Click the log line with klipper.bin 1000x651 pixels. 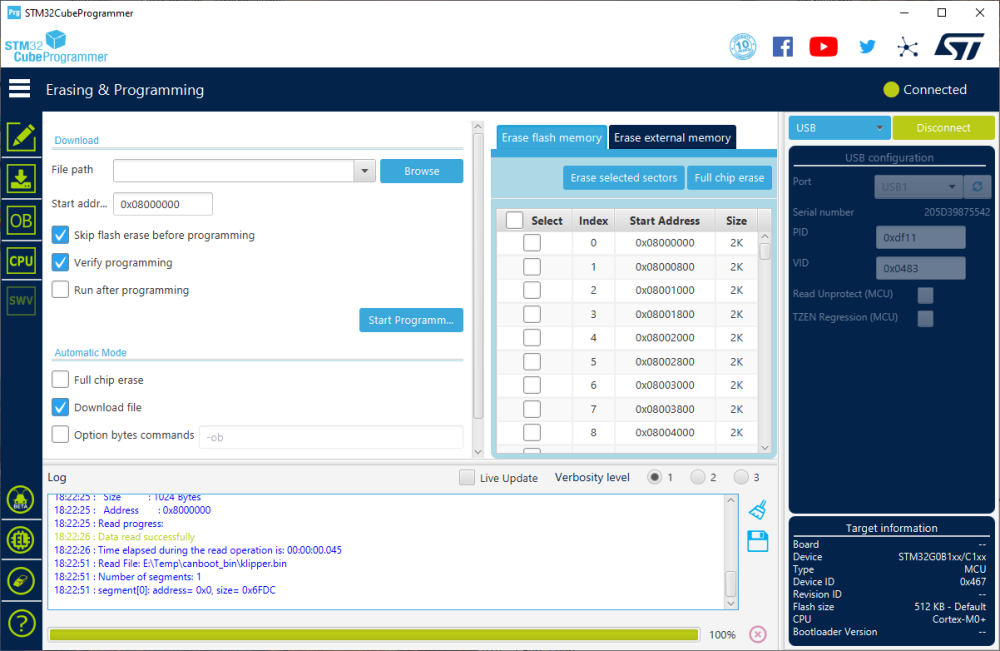coord(170,564)
